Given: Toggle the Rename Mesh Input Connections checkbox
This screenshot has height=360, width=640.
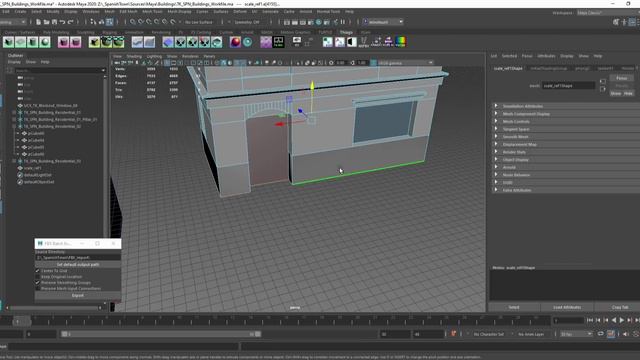Looking at the screenshot, I should [x=38, y=289].
